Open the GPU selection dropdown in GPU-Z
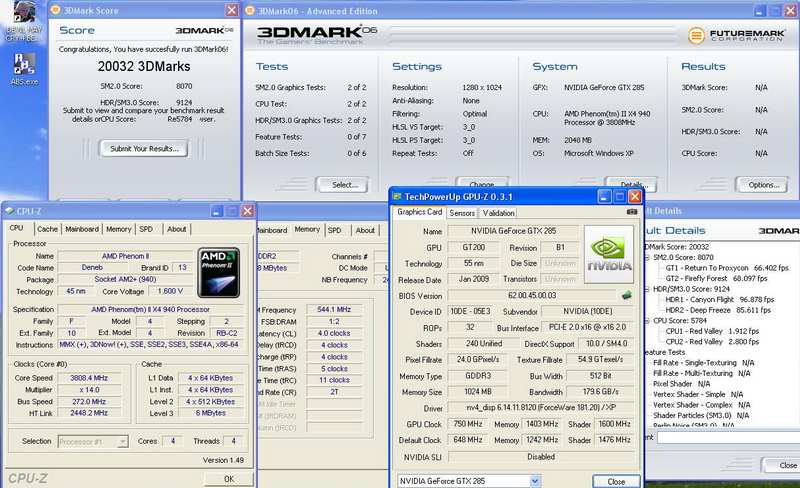This screenshot has height=488, width=800. (x=535, y=481)
